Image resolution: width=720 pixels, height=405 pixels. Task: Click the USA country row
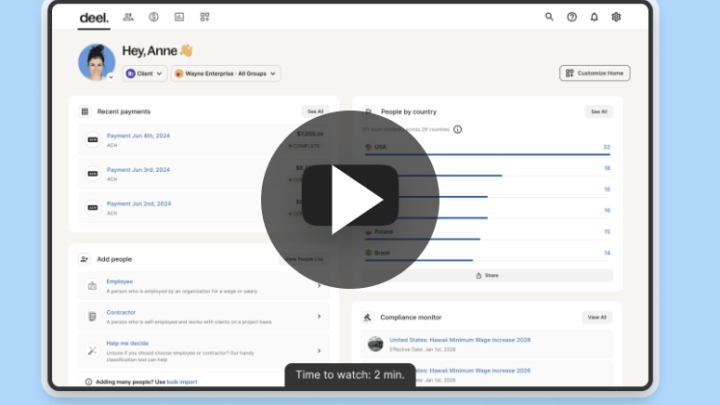487,150
